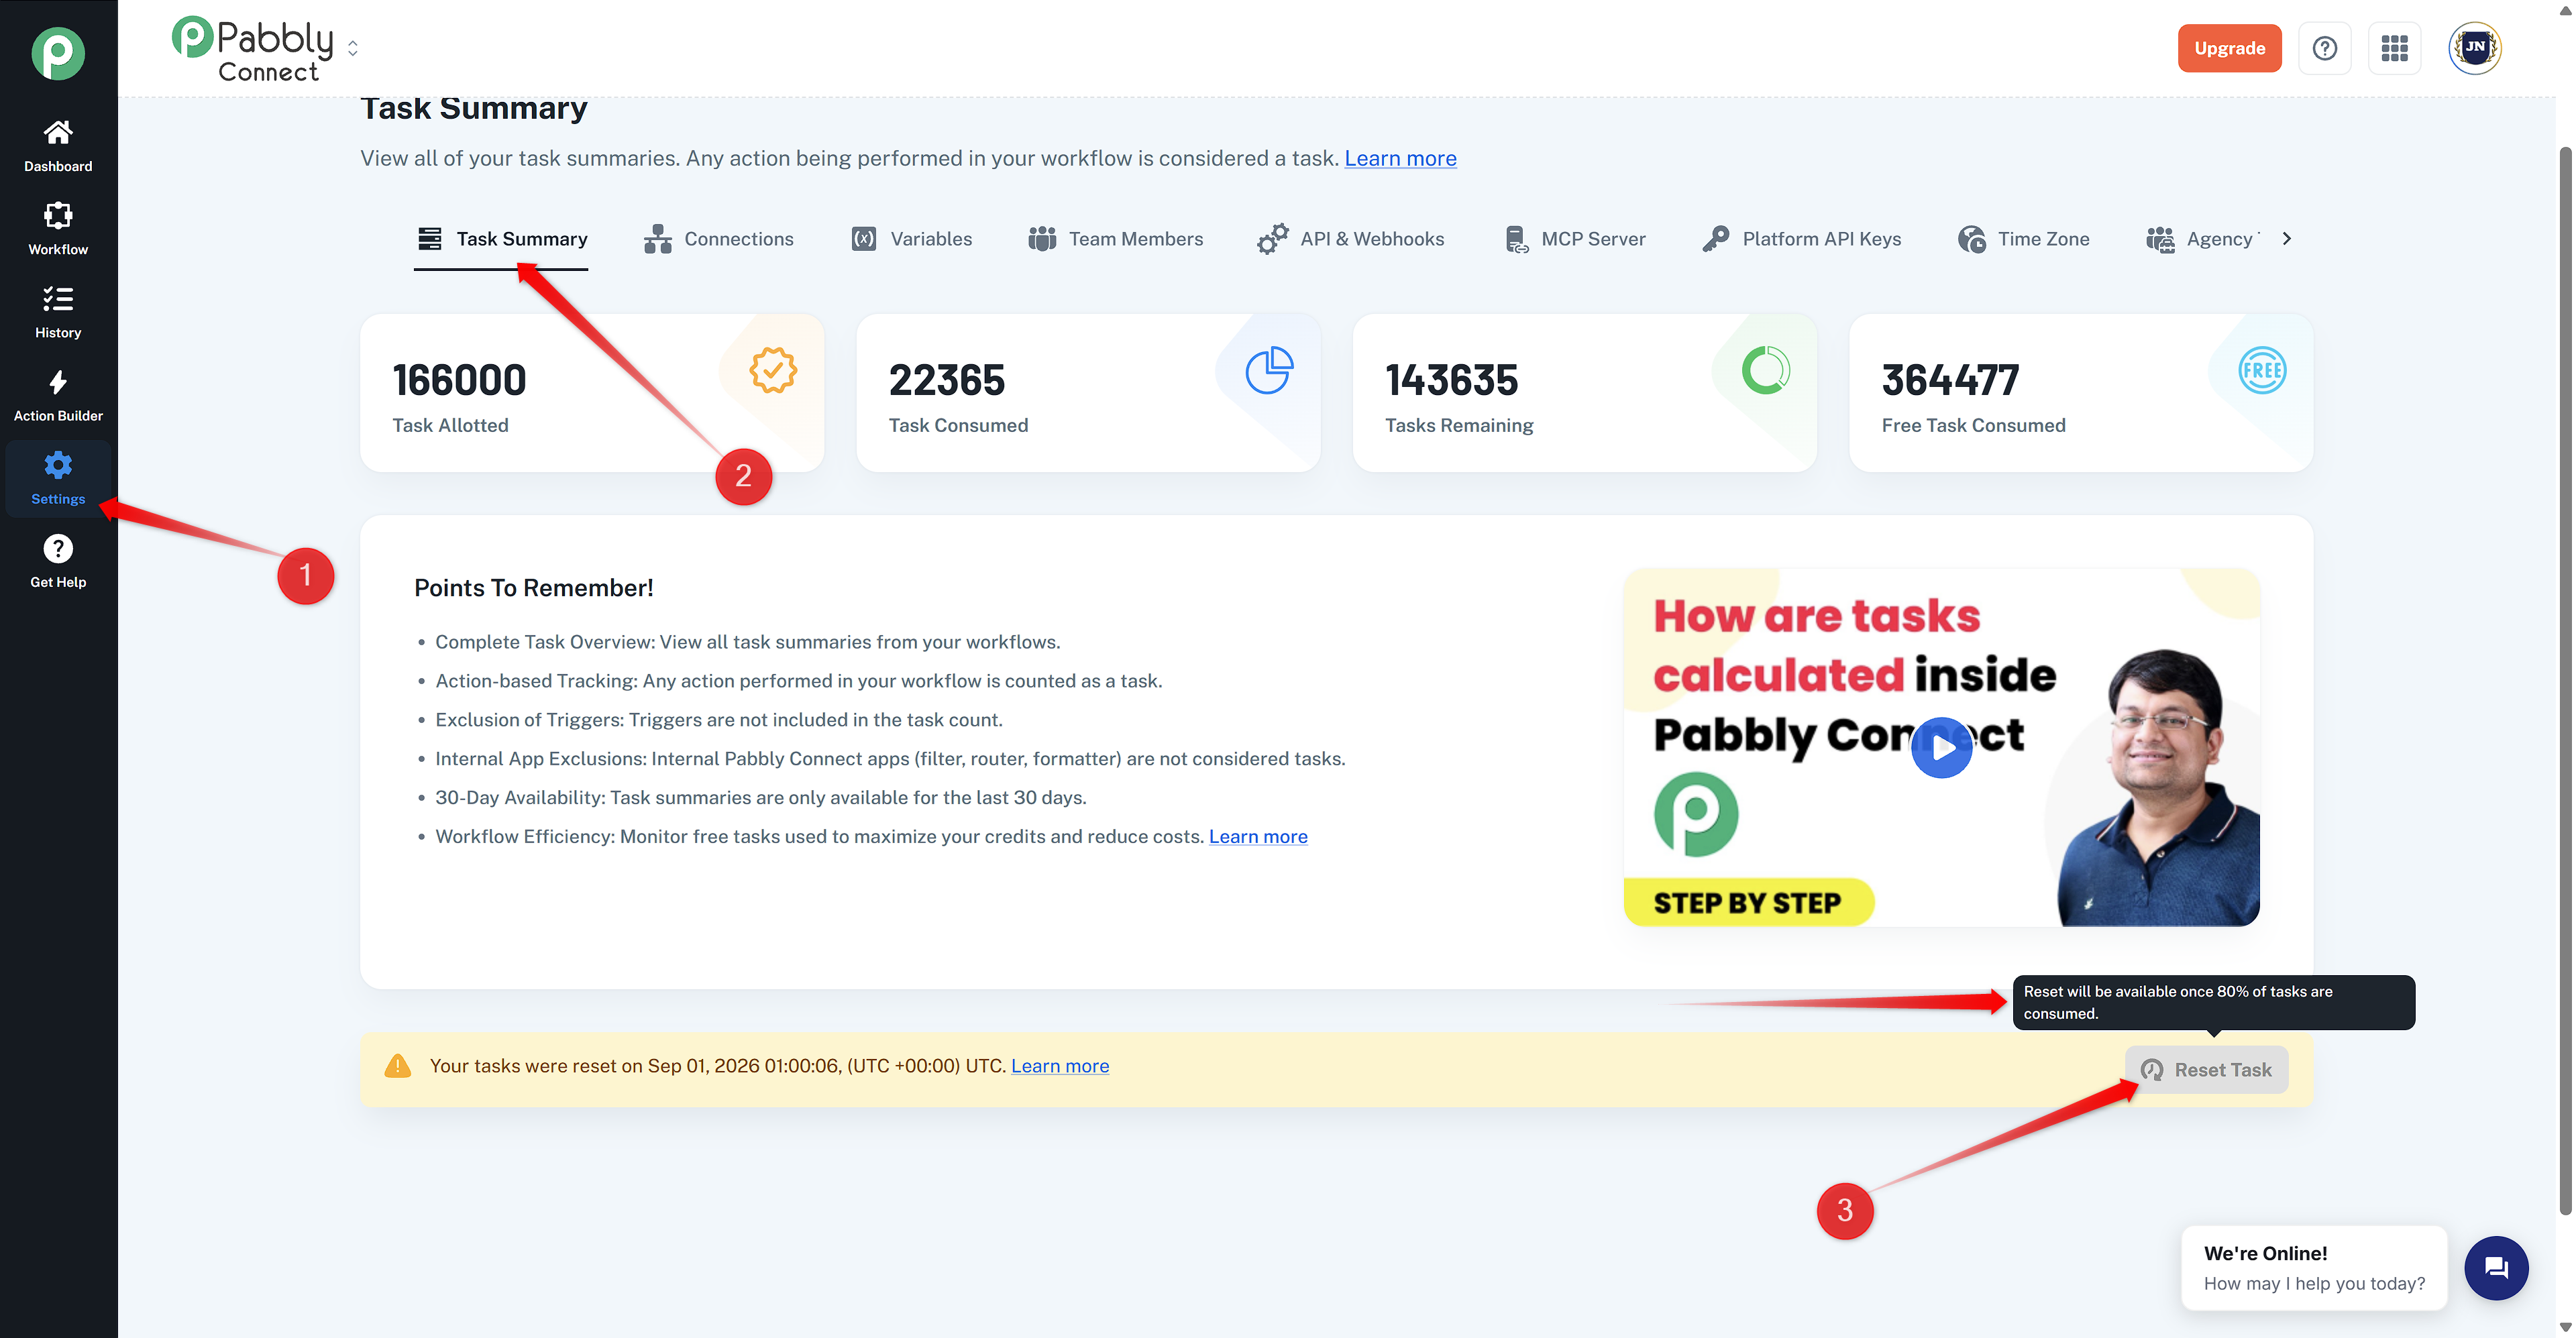The image size is (2576, 1338).
Task: Click the 166000 Task Allotted value
Action: (459, 380)
